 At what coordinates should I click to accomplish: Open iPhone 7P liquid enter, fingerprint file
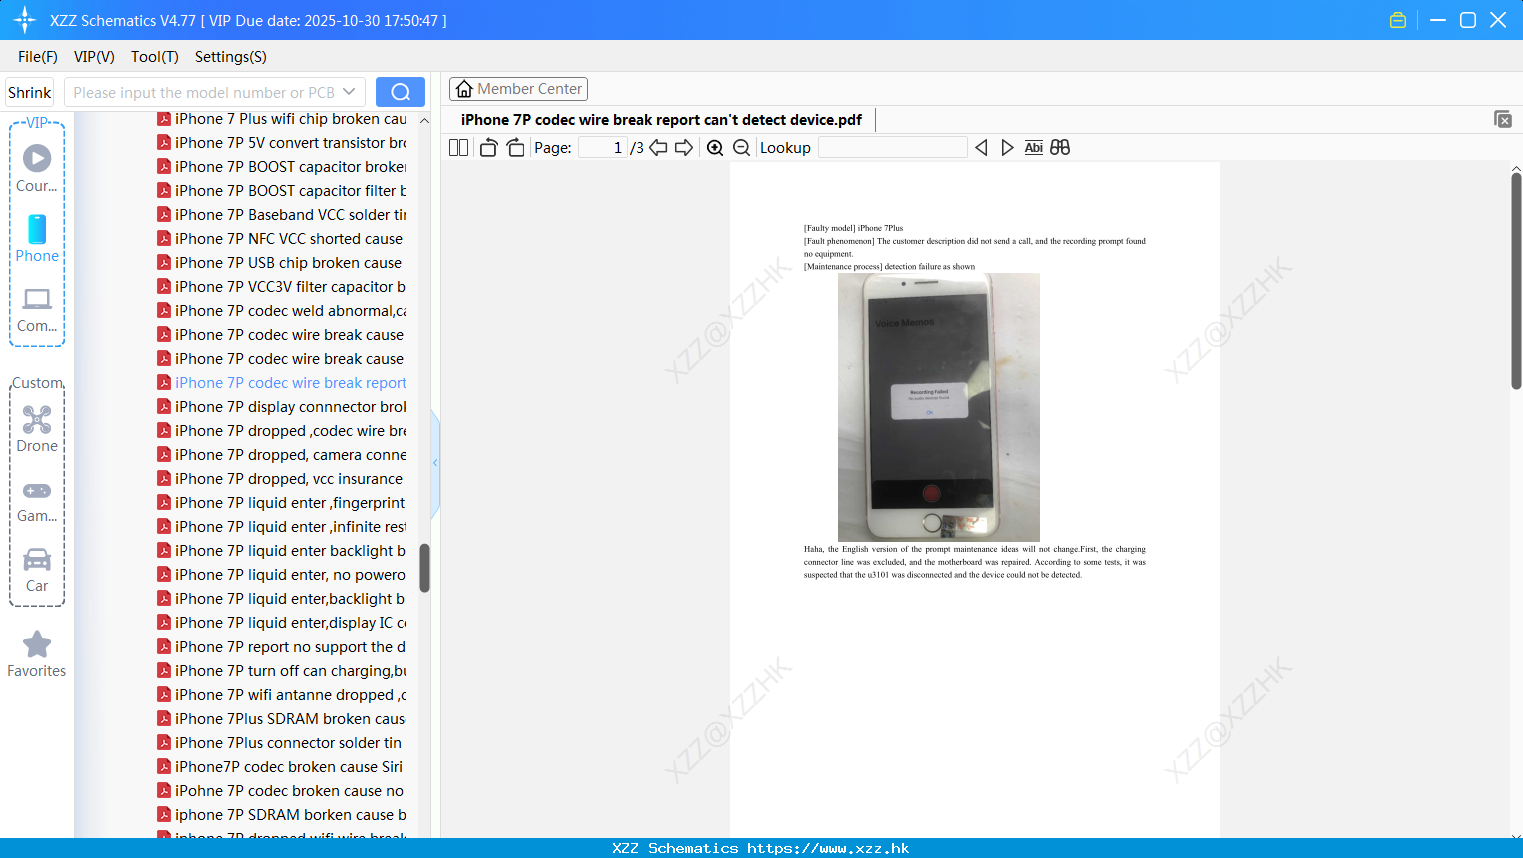pos(282,503)
